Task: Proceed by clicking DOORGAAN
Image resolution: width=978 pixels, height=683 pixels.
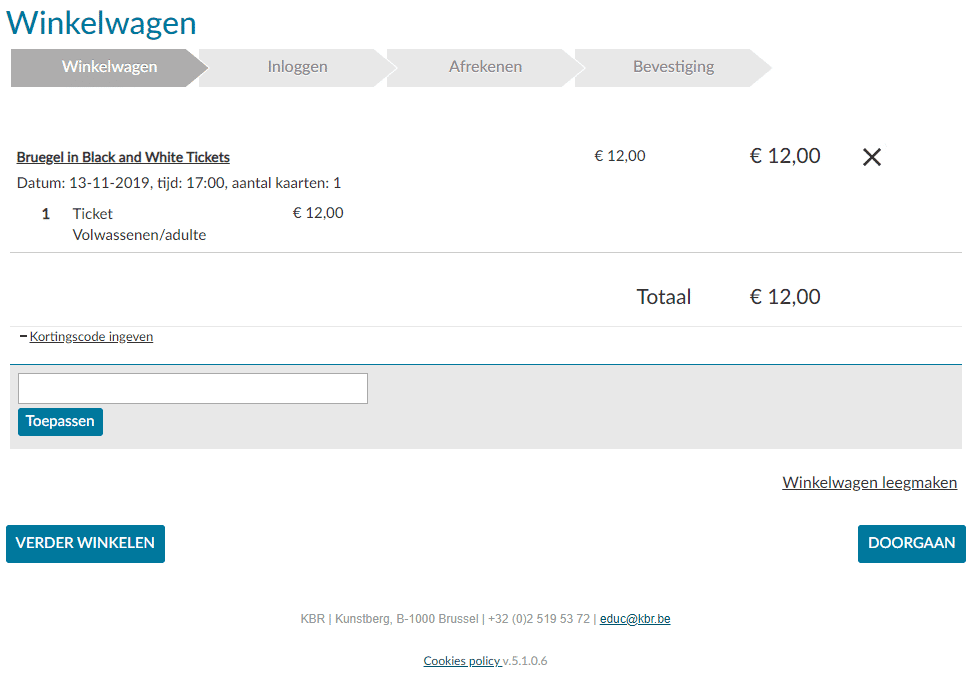Action: (911, 544)
